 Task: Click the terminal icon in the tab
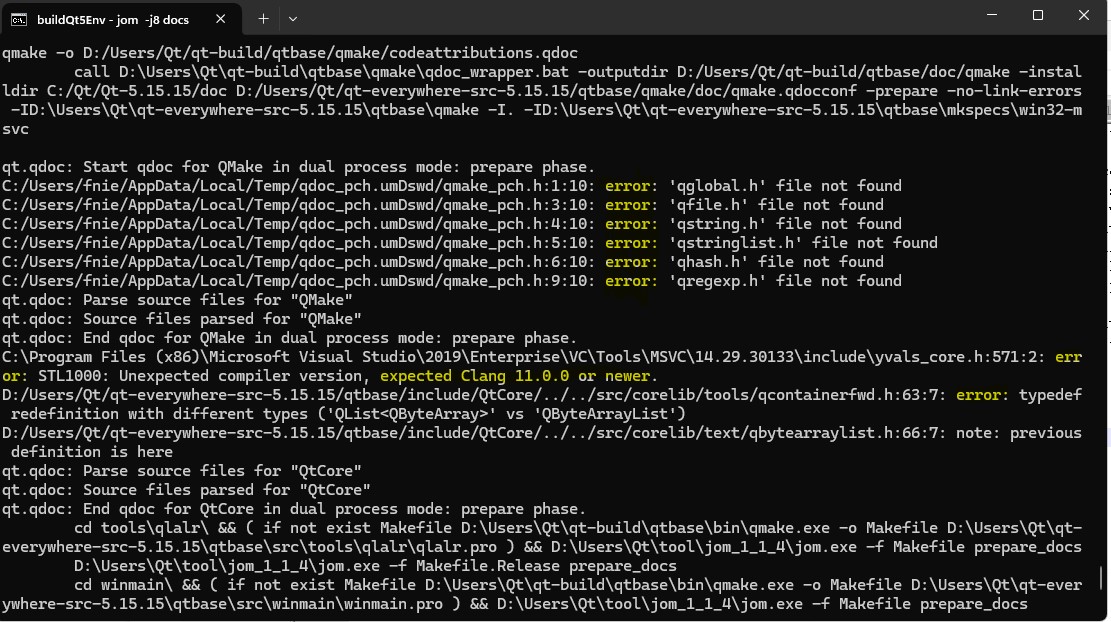pos(19,20)
